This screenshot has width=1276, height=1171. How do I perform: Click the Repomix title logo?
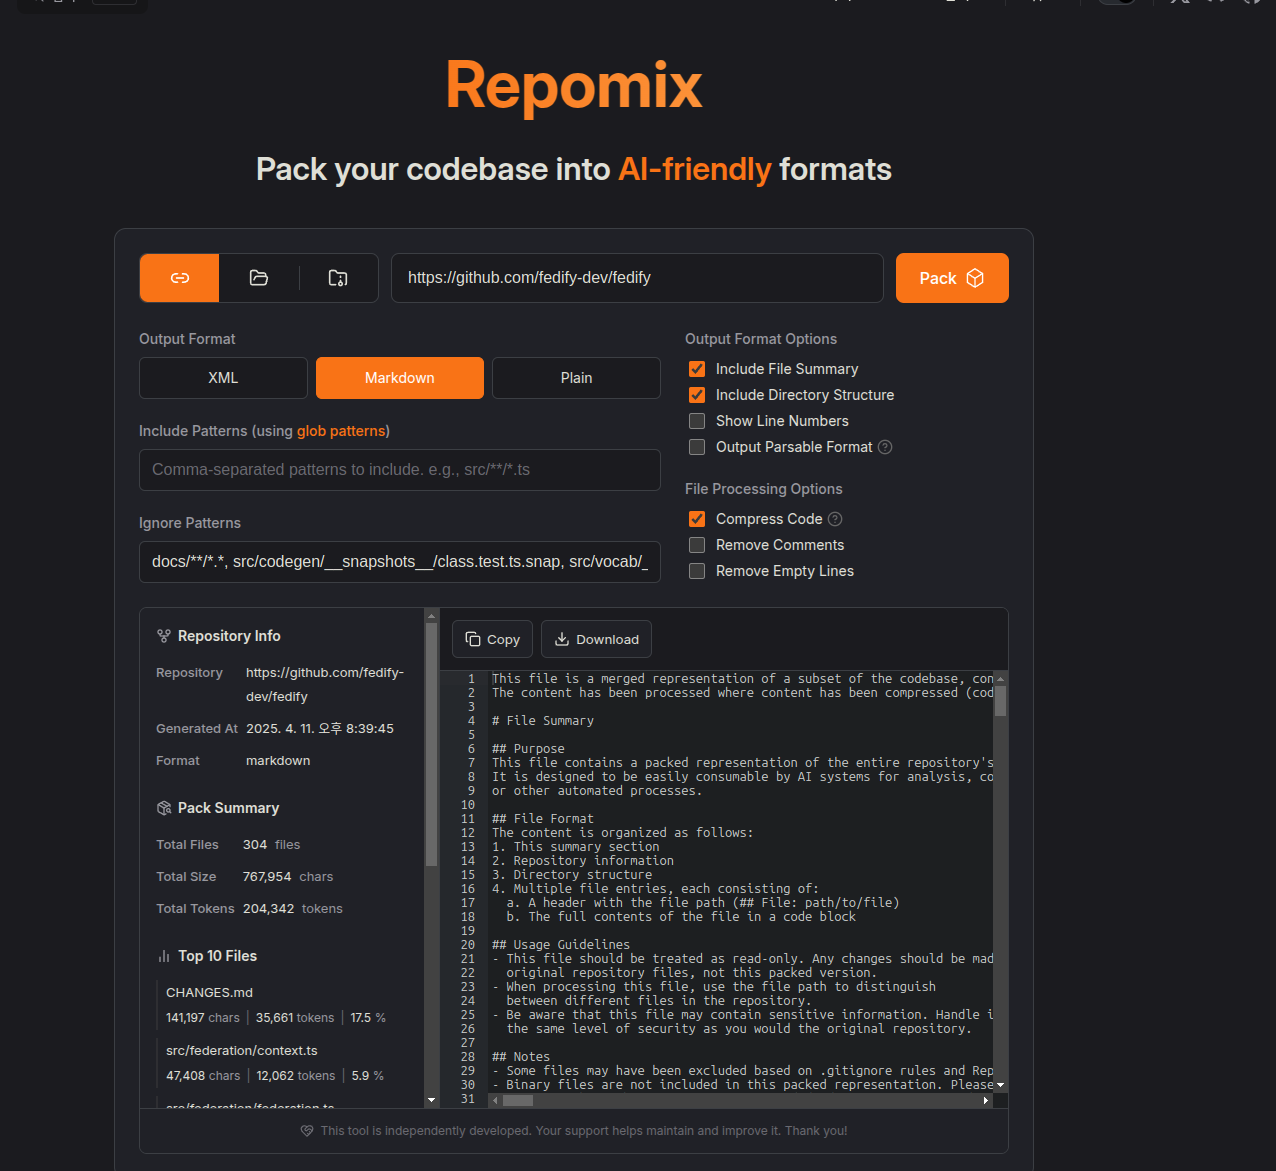[574, 86]
